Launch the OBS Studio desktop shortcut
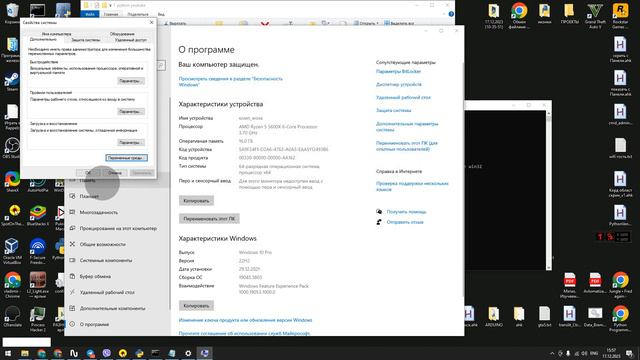The image size is (640, 360). click(x=12, y=148)
